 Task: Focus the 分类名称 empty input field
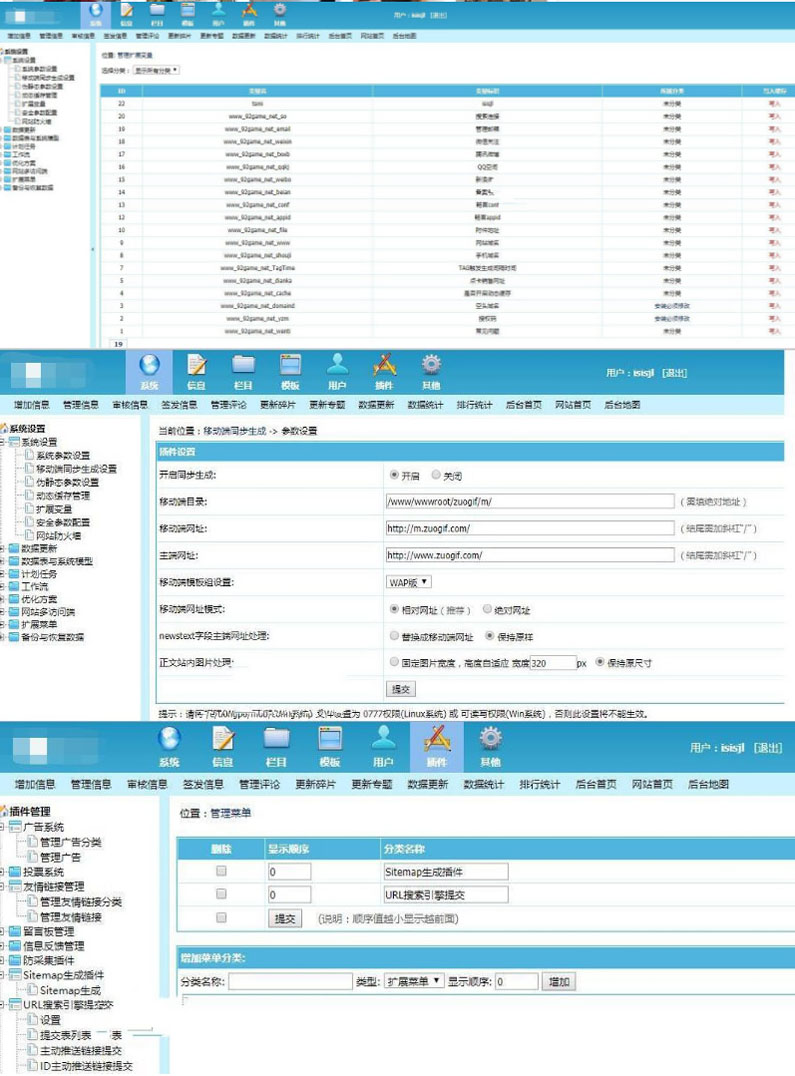[x=290, y=981]
